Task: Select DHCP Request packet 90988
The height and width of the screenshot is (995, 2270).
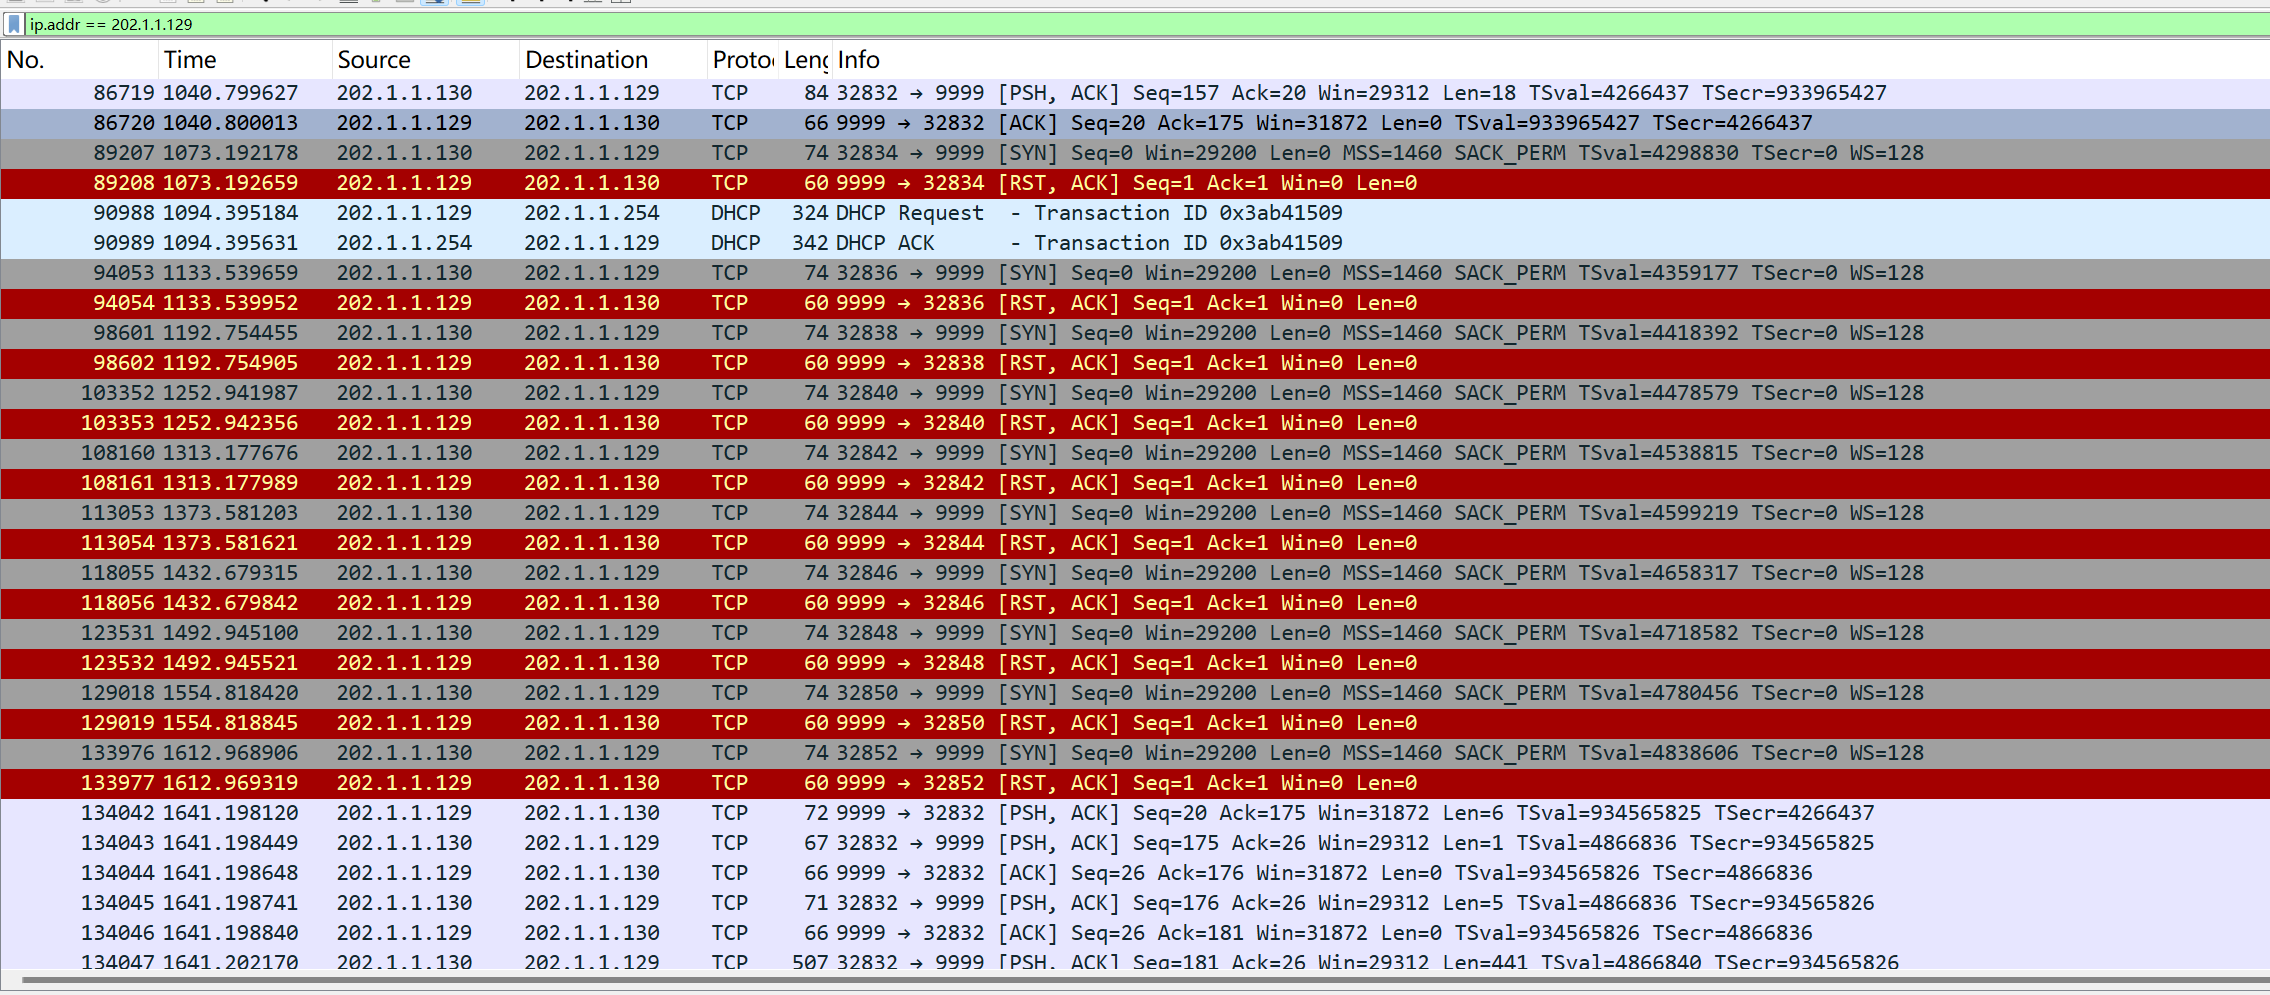Action: click(1135, 213)
